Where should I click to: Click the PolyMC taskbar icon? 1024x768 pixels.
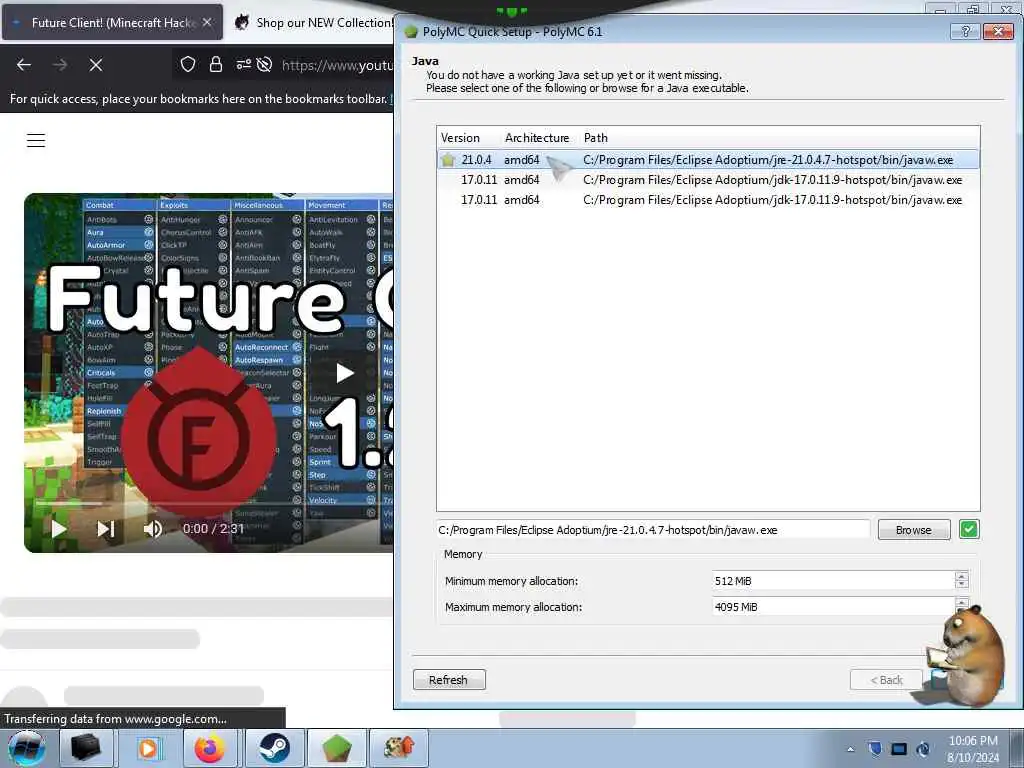point(336,748)
